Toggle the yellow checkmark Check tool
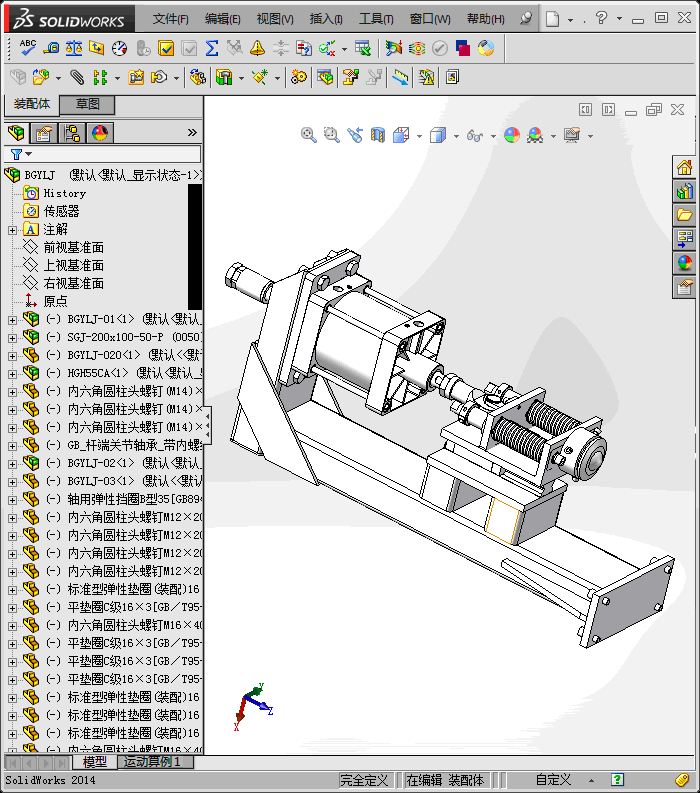Viewport: 700px width, 793px height. coord(166,48)
